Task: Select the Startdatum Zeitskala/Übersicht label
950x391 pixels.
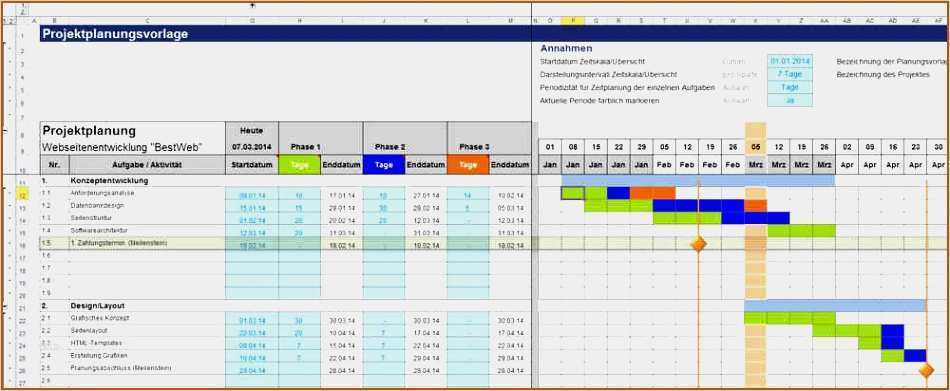Action: pyautogui.click(x=592, y=61)
